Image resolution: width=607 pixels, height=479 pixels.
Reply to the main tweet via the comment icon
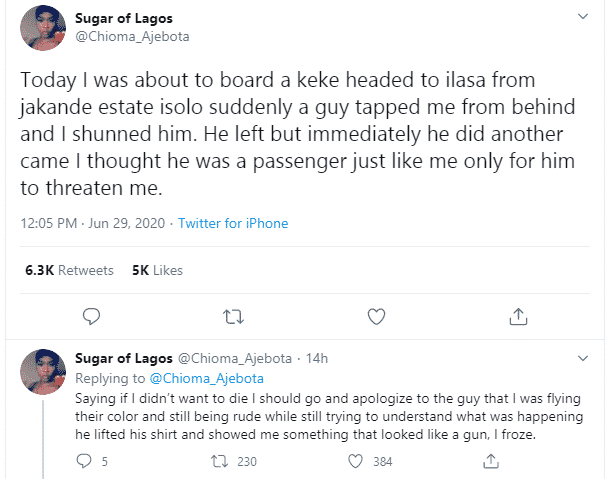91,316
